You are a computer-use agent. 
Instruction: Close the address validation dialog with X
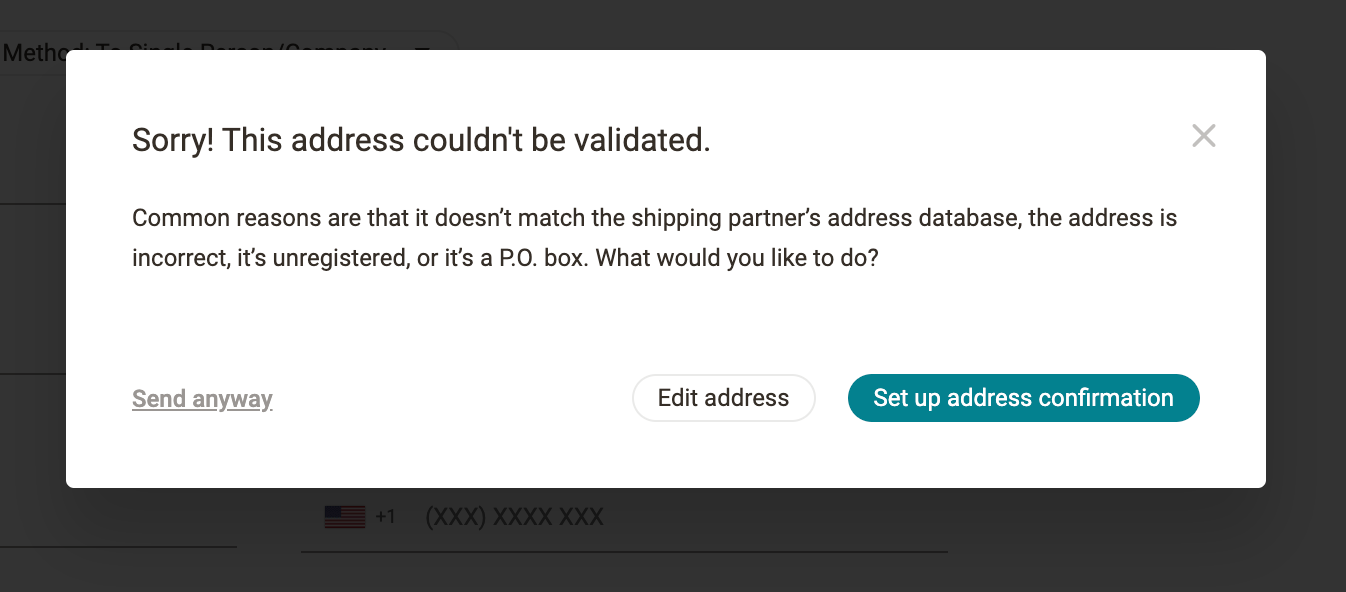(1204, 136)
